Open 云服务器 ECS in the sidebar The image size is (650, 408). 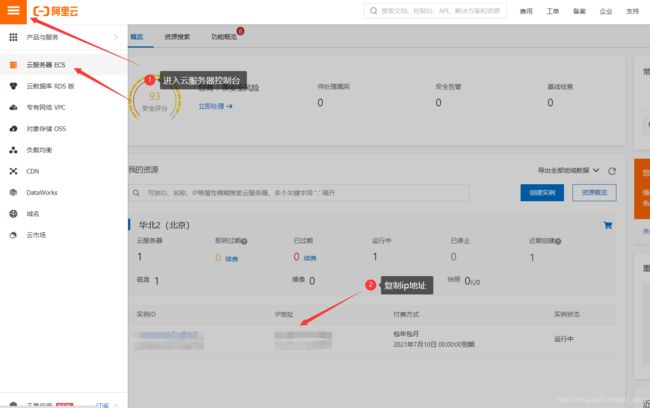click(x=63, y=65)
